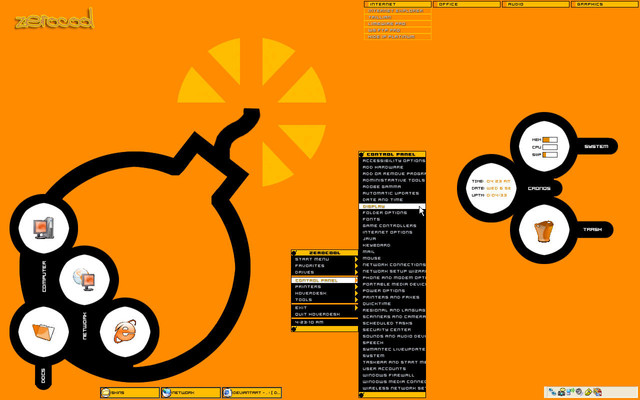The width and height of the screenshot is (640, 400).
Task: Launch Internet Explorer from the bomb dock
Action: pyautogui.click(x=125, y=331)
